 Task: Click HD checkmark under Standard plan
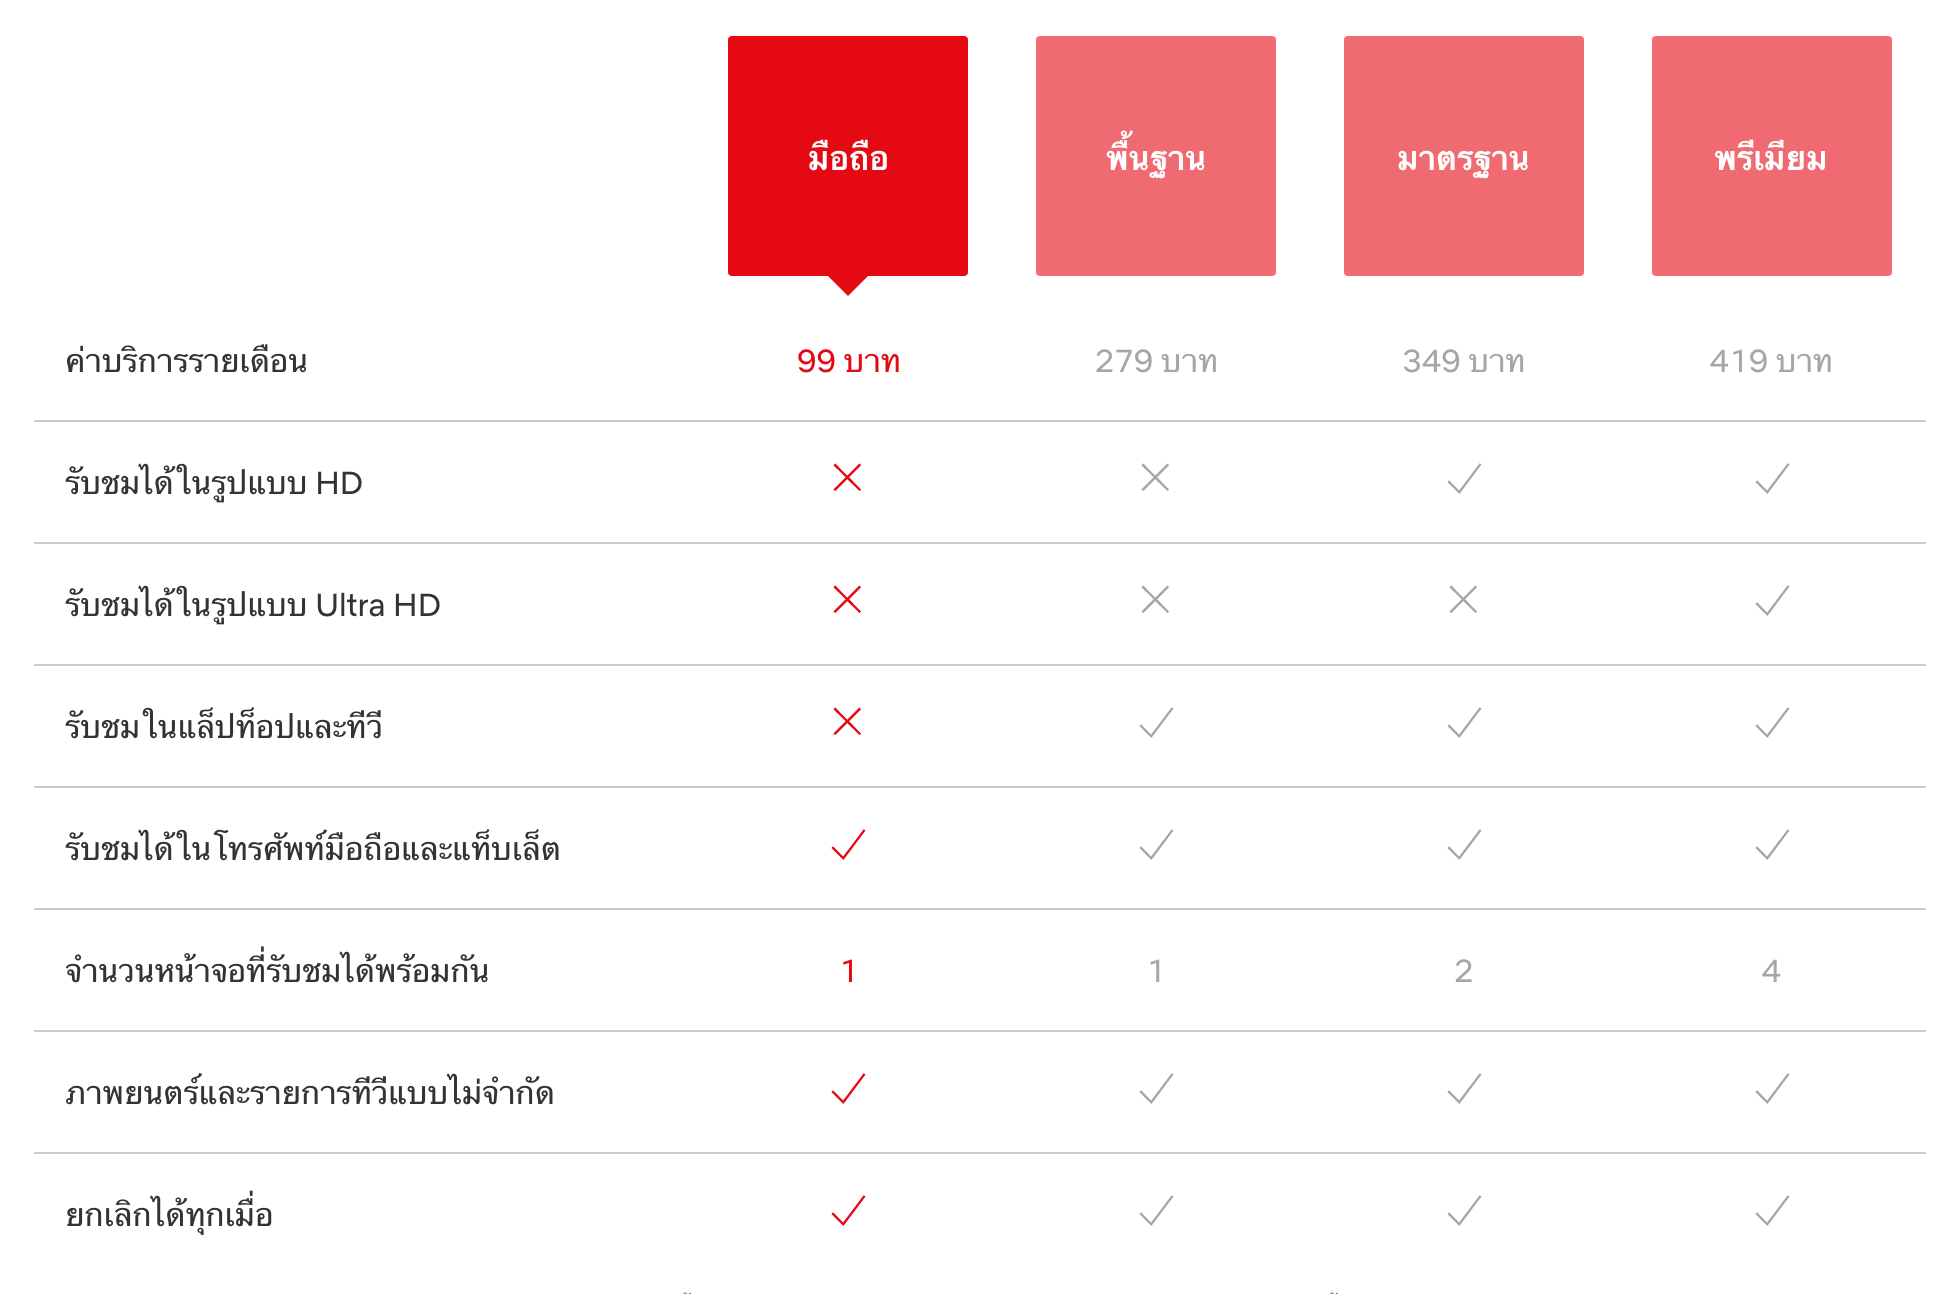point(1464,478)
